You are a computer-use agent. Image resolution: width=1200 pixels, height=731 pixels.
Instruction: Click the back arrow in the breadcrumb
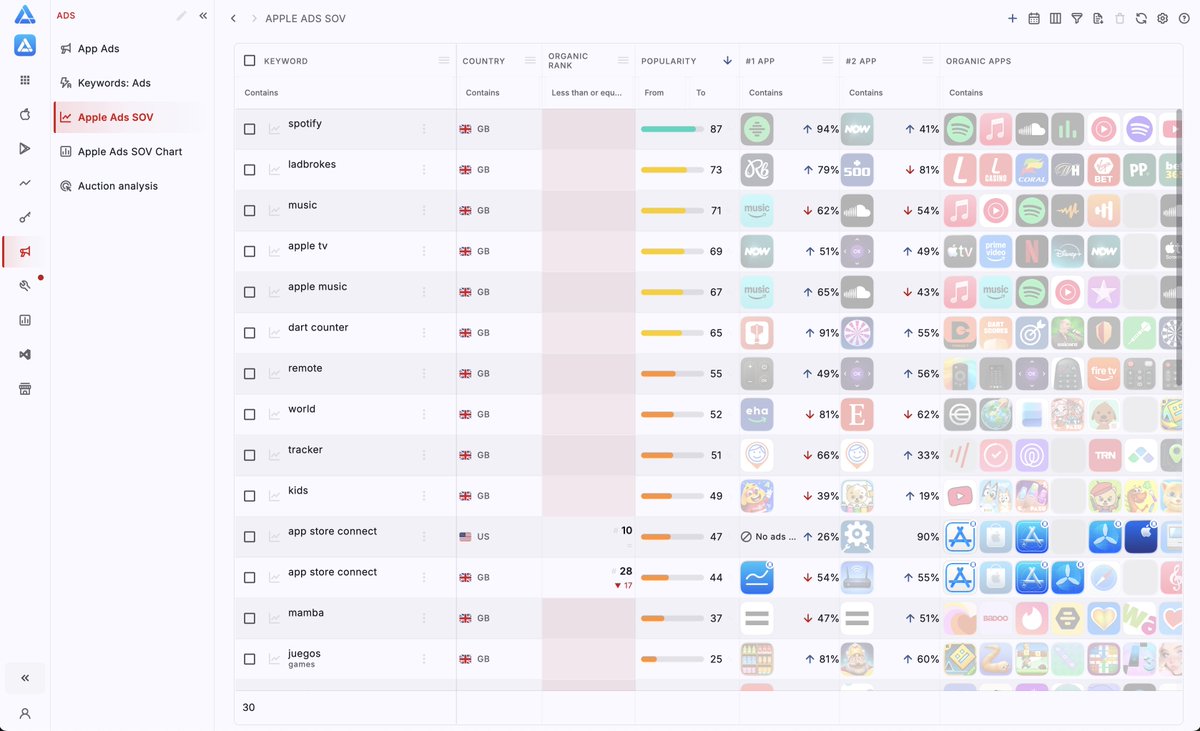coord(233,19)
